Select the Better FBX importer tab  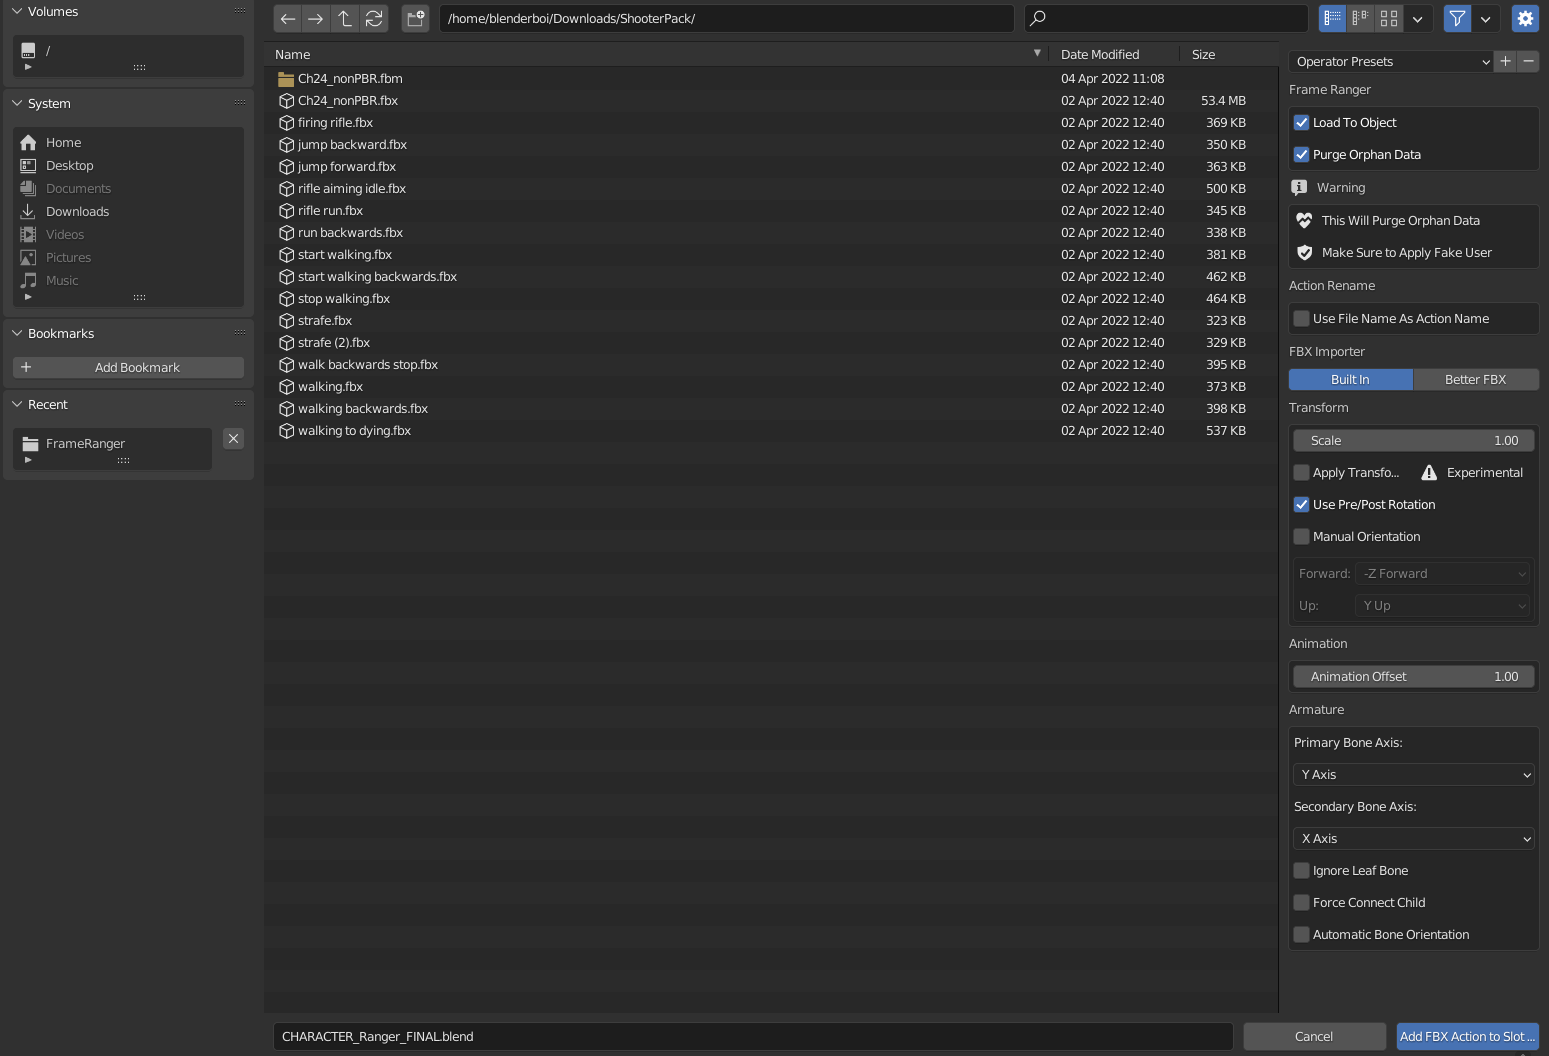tap(1476, 380)
